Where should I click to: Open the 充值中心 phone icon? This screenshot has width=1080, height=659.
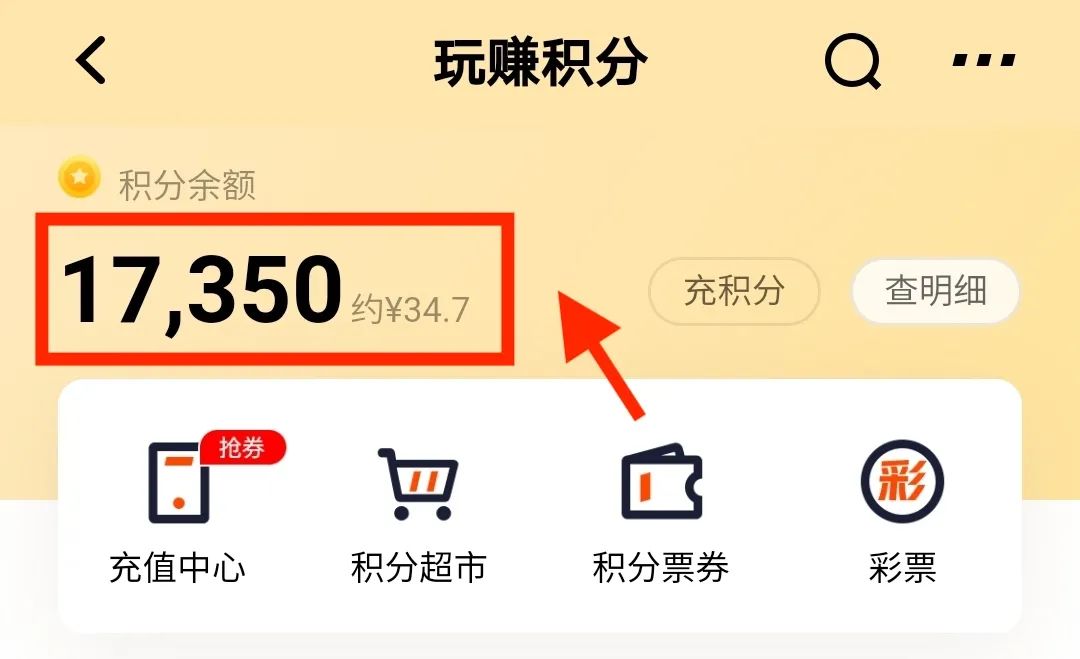(x=179, y=482)
